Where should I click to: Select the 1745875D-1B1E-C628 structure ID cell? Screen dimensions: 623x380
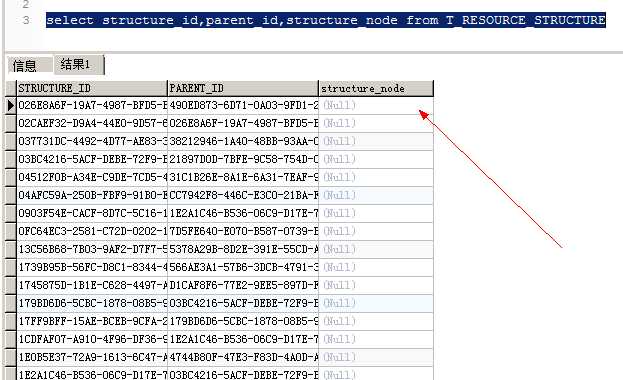(x=92, y=285)
